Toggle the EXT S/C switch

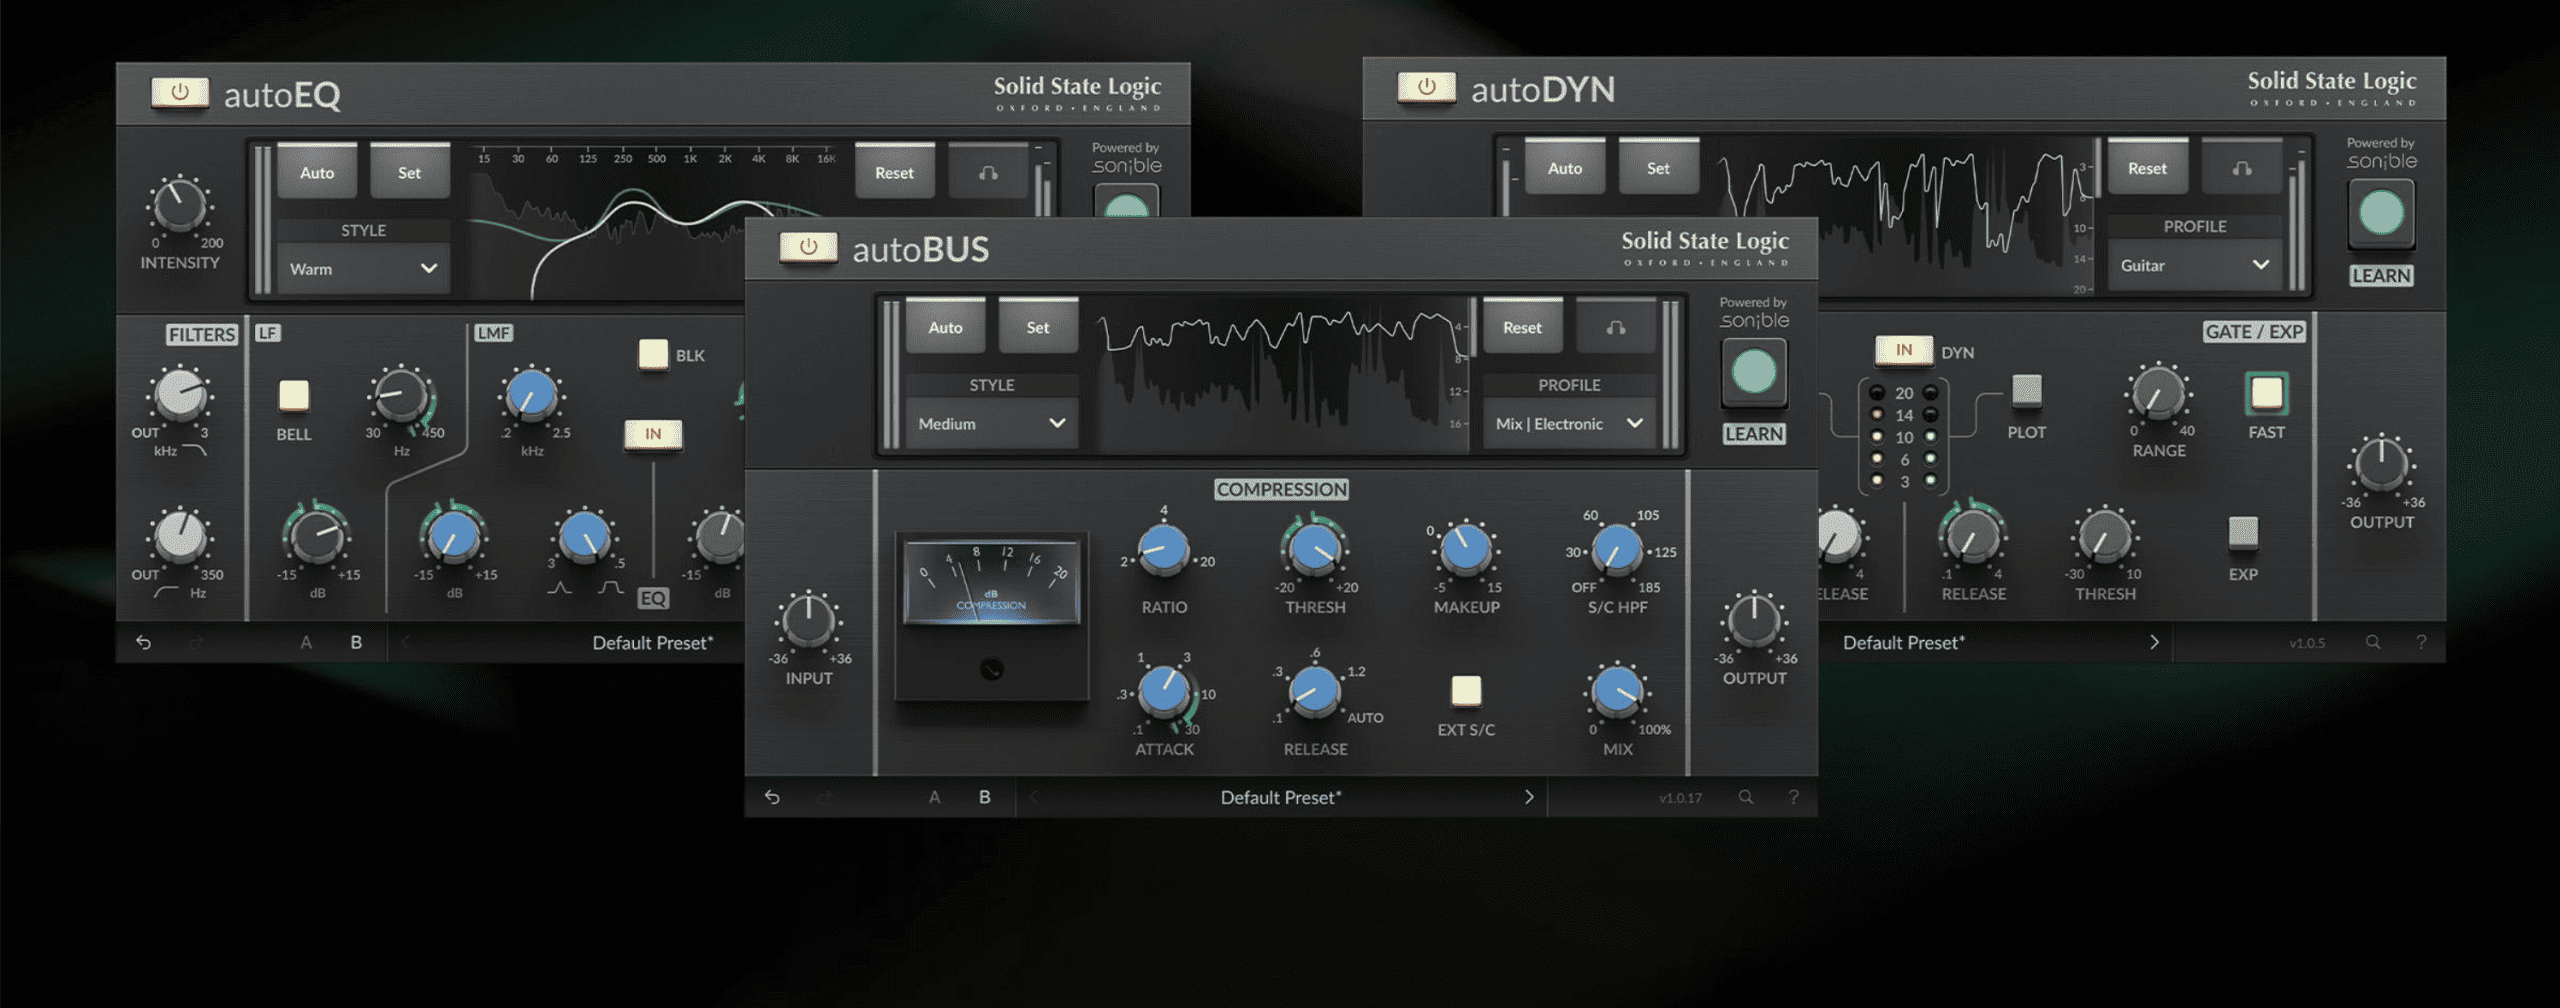pyautogui.click(x=1466, y=690)
